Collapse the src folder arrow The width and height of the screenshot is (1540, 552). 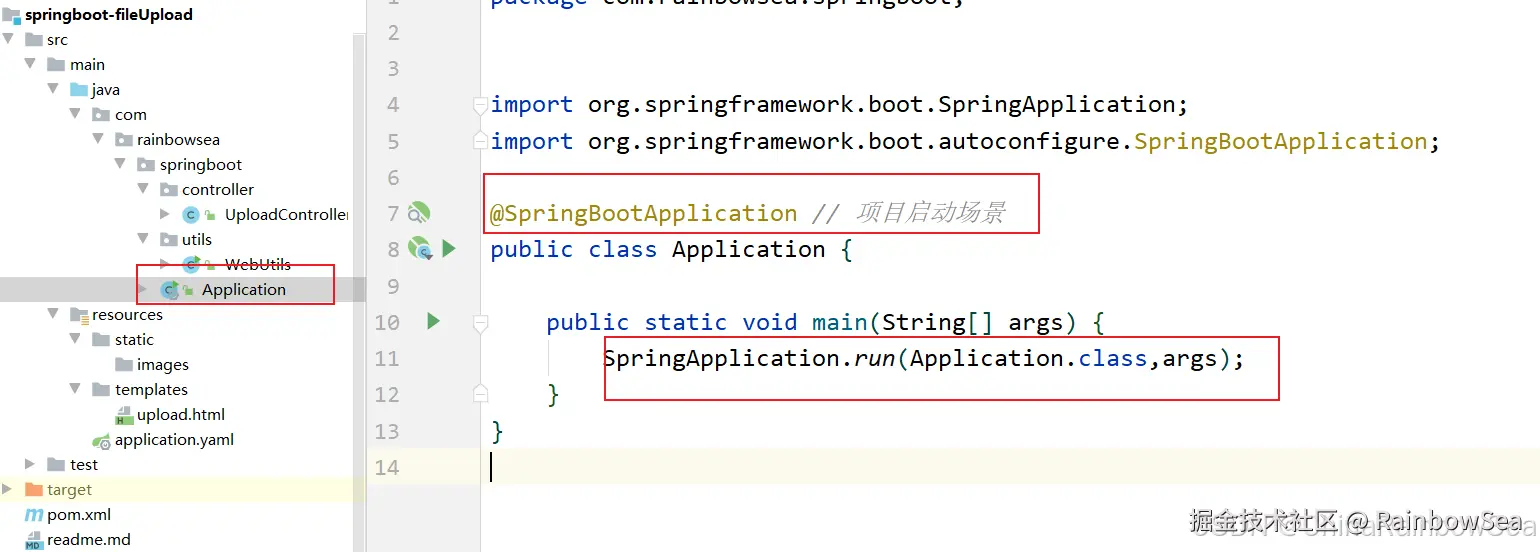[9, 40]
